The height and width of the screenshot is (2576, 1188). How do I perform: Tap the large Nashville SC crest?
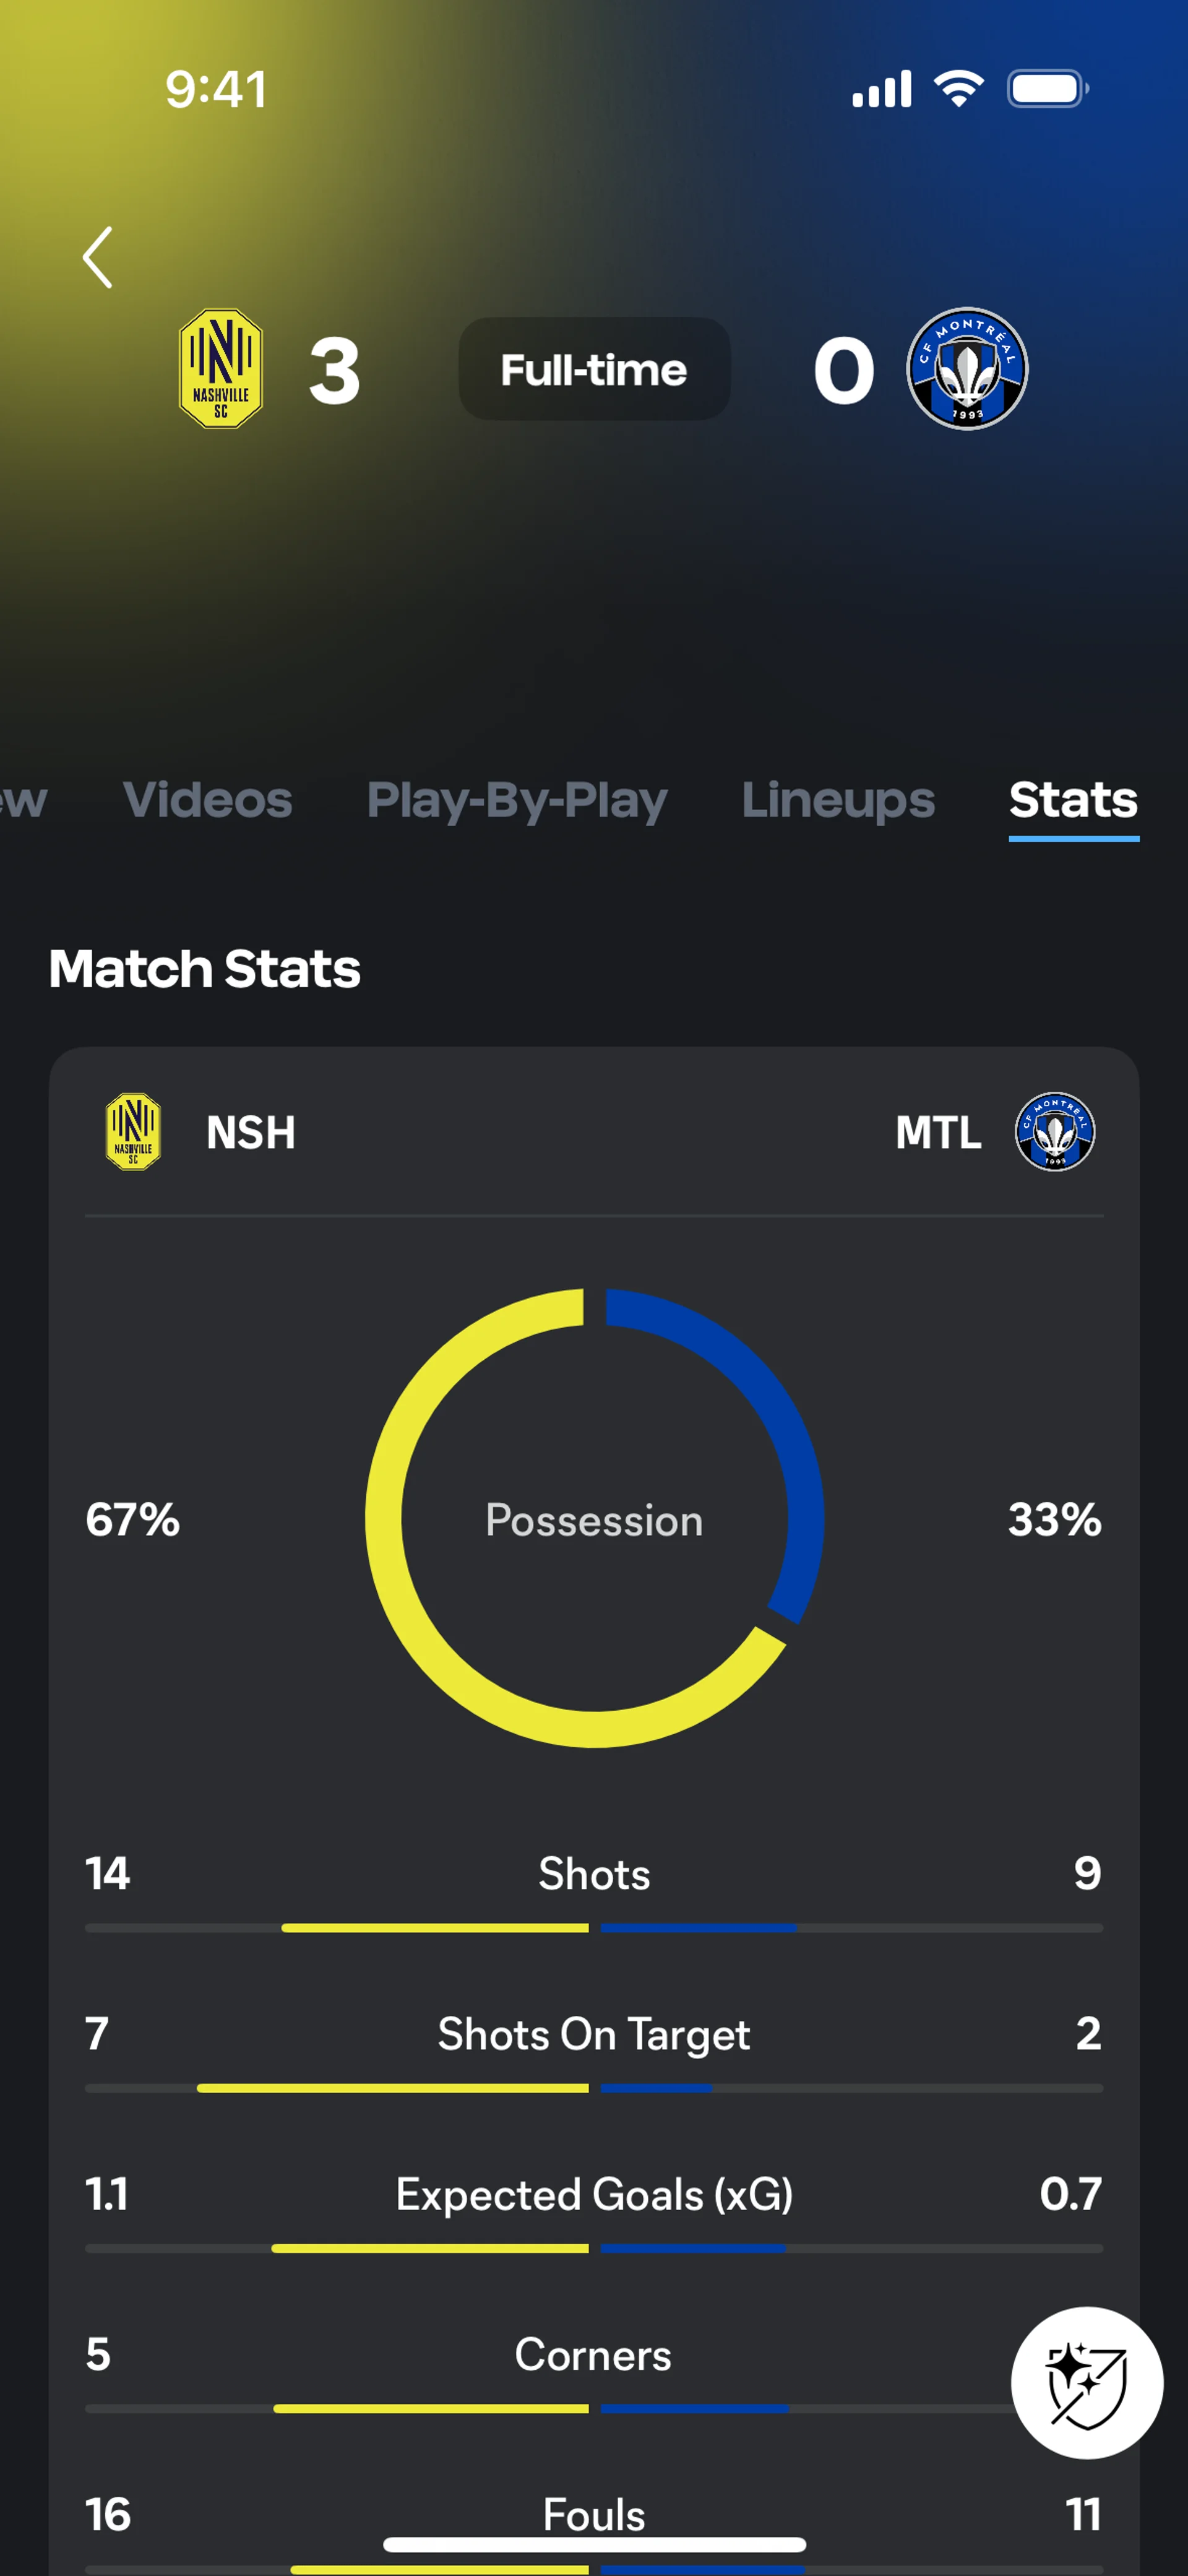tap(220, 369)
